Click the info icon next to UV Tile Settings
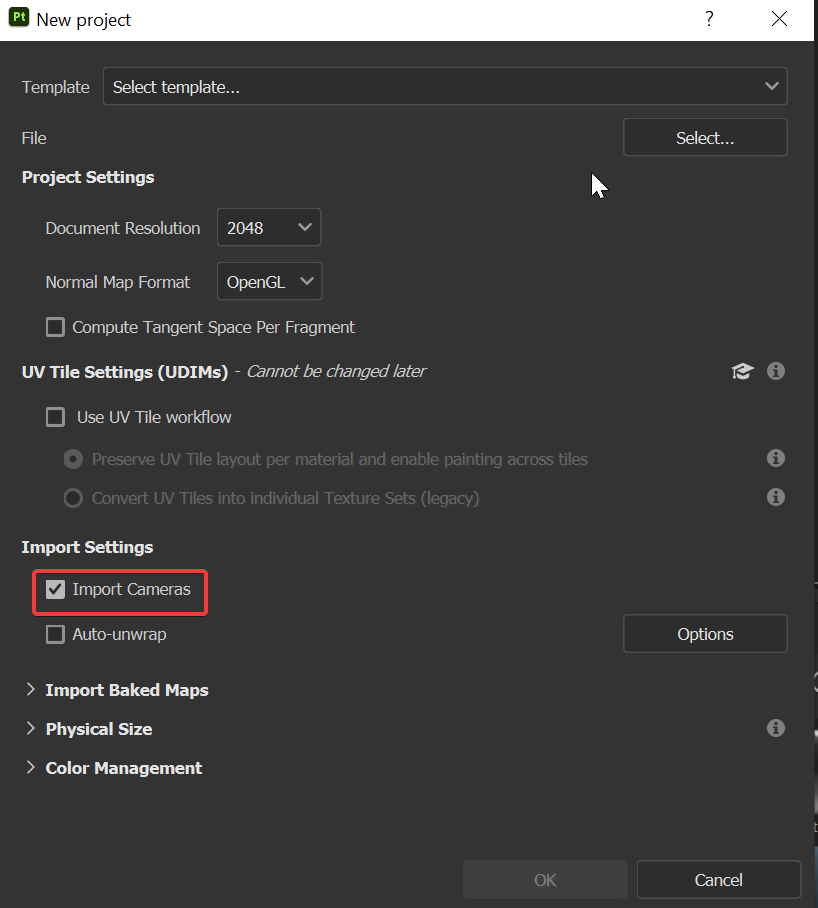The image size is (818, 908). [x=775, y=371]
